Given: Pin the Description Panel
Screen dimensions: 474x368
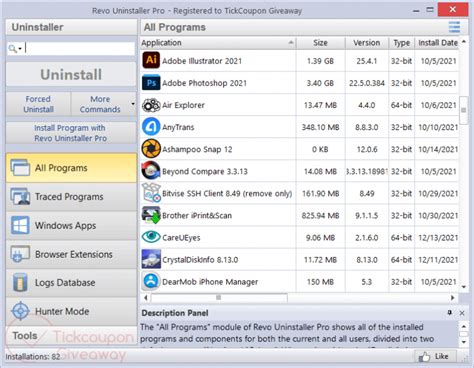Looking at the screenshot, I should click(x=449, y=313).
